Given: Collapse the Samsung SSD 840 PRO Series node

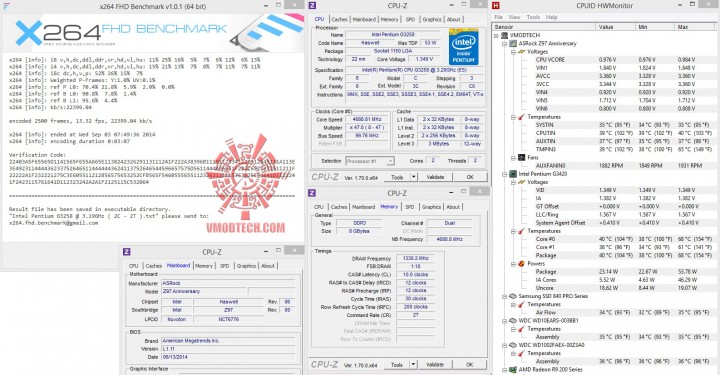Looking at the screenshot, I should (505, 296).
